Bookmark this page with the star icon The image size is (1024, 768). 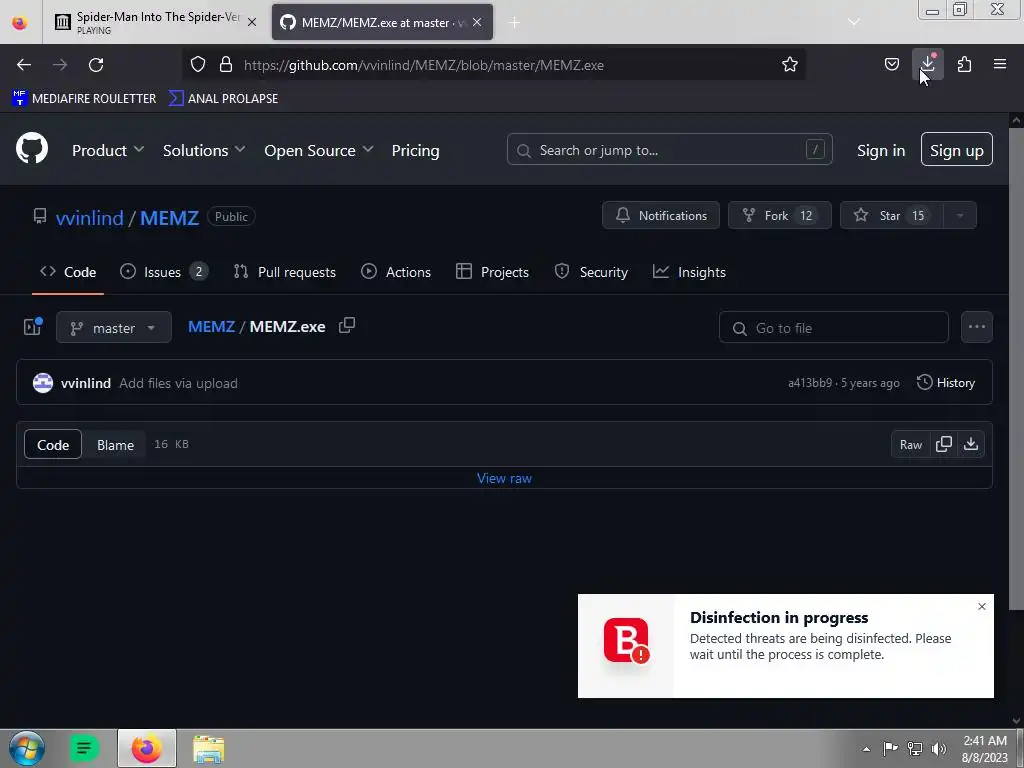click(x=790, y=64)
